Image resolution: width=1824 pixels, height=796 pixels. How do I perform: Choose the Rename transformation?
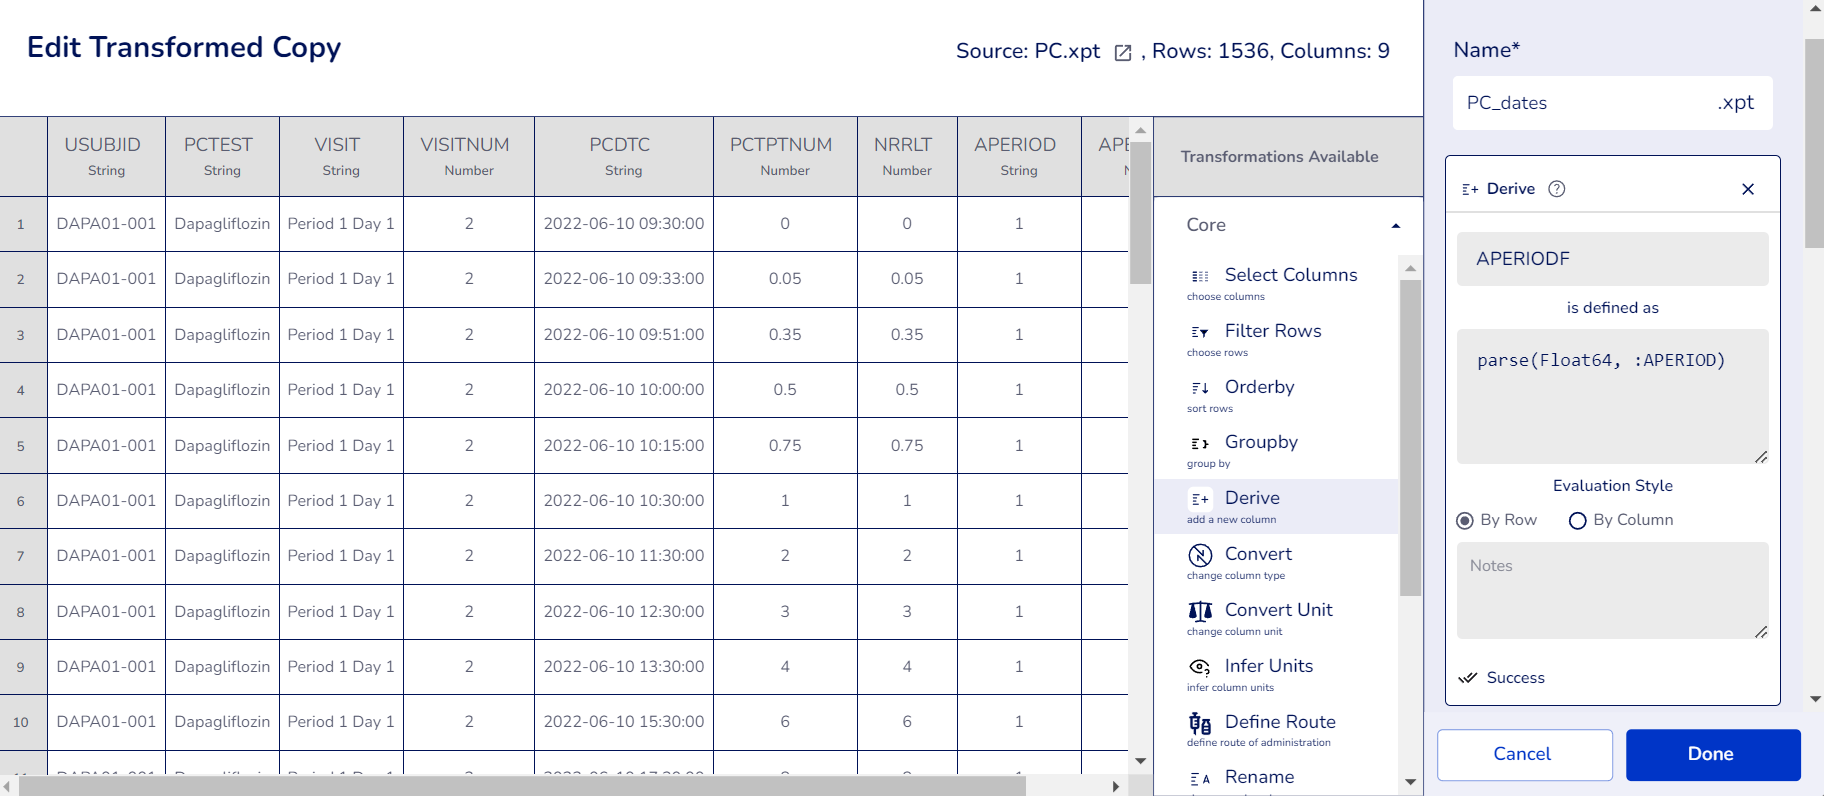tap(1277, 778)
